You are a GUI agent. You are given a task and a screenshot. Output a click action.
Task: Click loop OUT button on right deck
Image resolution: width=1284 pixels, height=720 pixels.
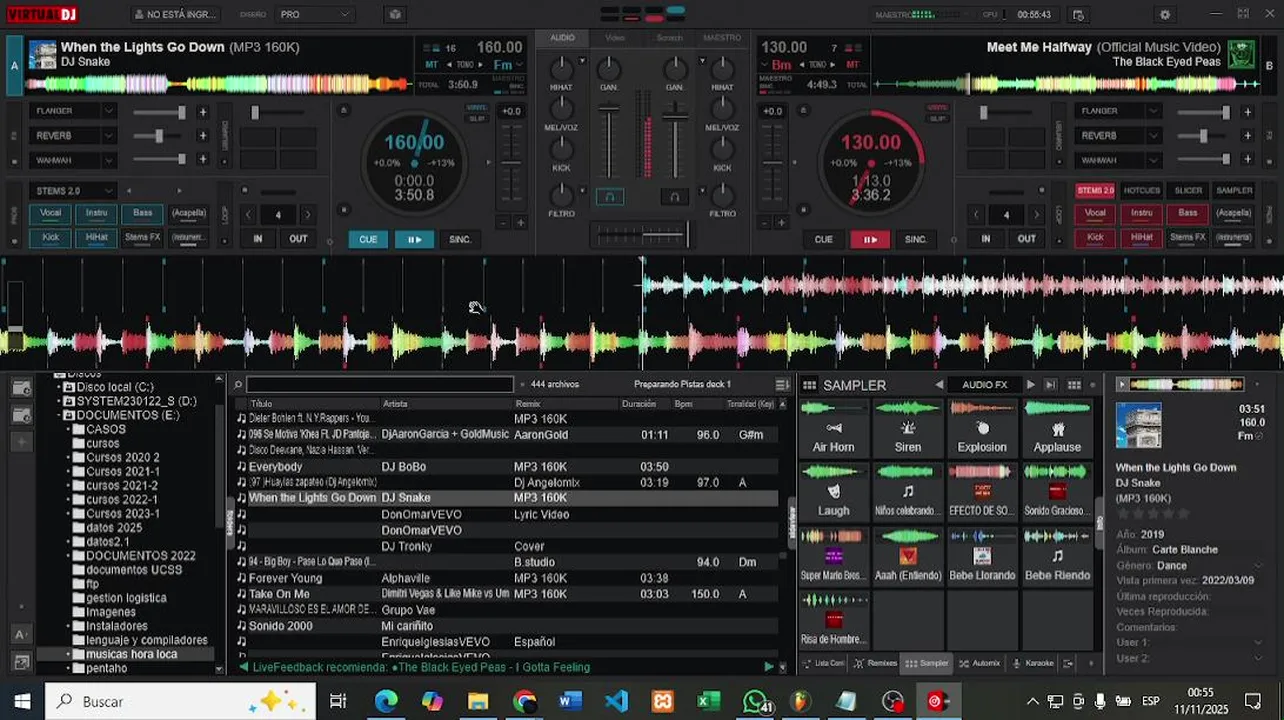pos(1027,239)
